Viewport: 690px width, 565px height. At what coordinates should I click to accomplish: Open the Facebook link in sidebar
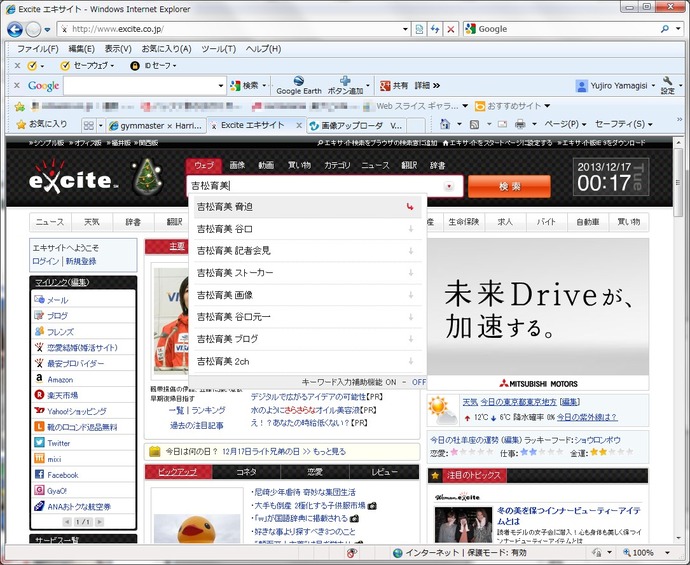tap(62, 475)
